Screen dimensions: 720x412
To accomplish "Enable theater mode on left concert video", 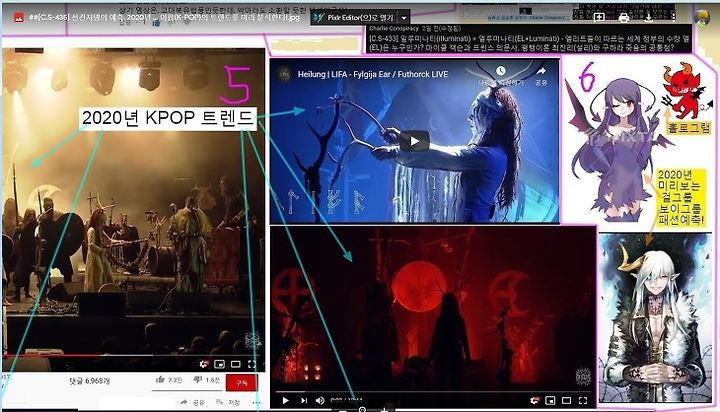I will point(236,364).
